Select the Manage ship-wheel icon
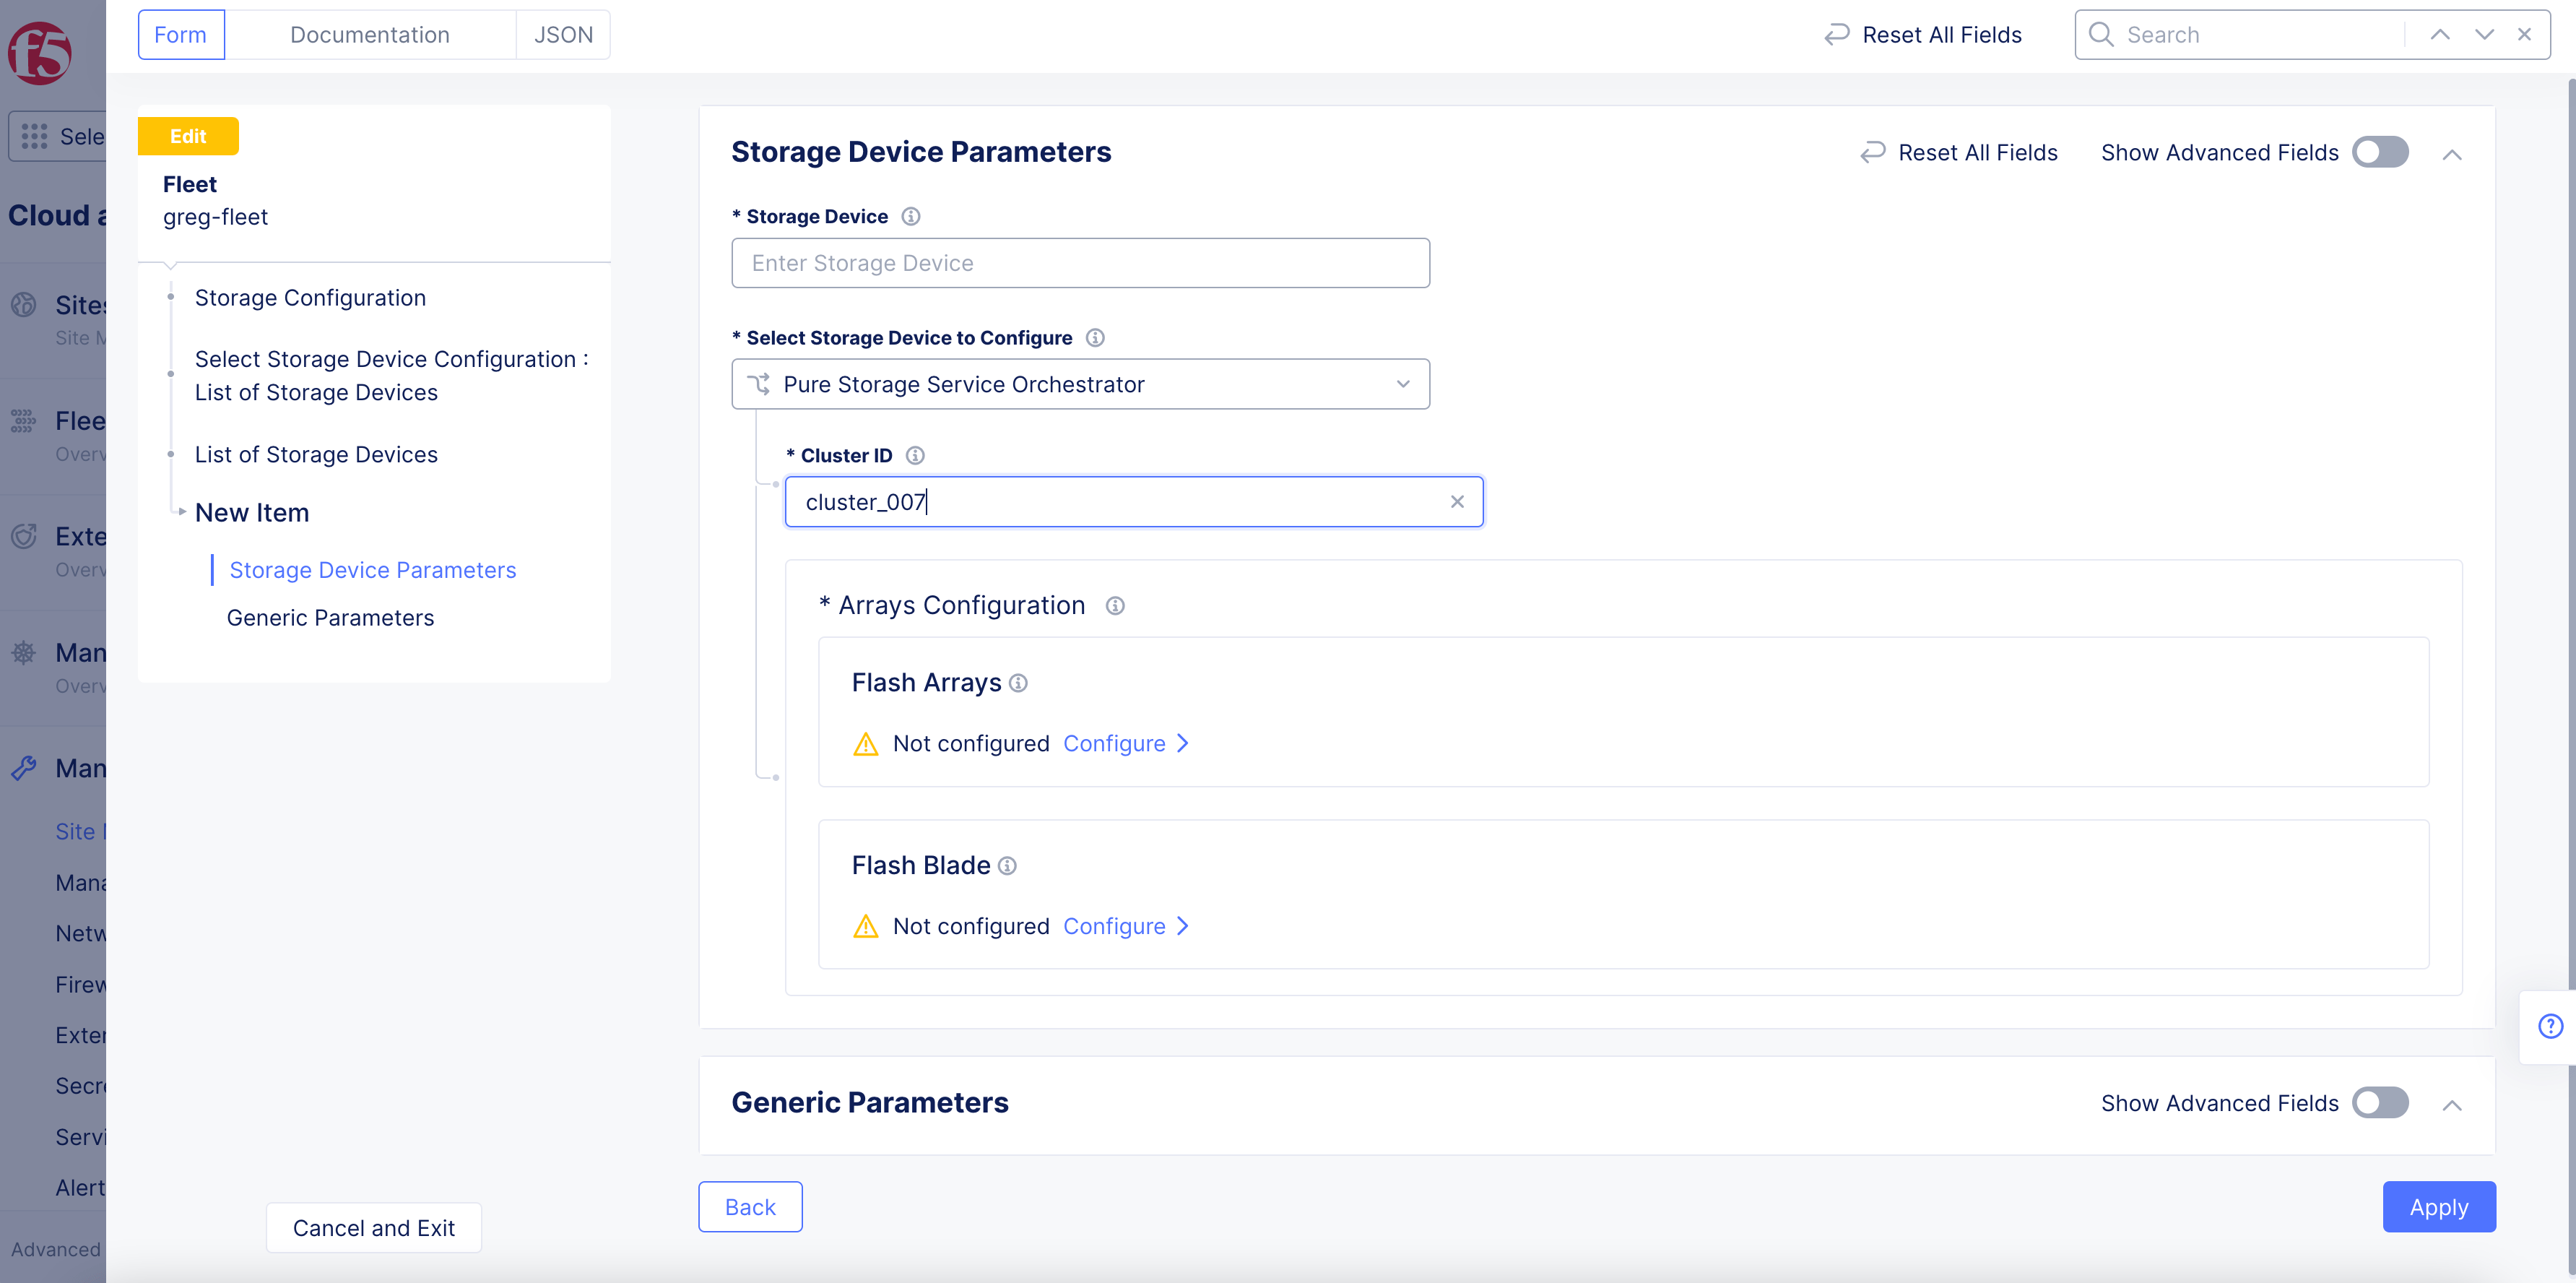The width and height of the screenshot is (2576, 1283). pyautogui.click(x=22, y=652)
